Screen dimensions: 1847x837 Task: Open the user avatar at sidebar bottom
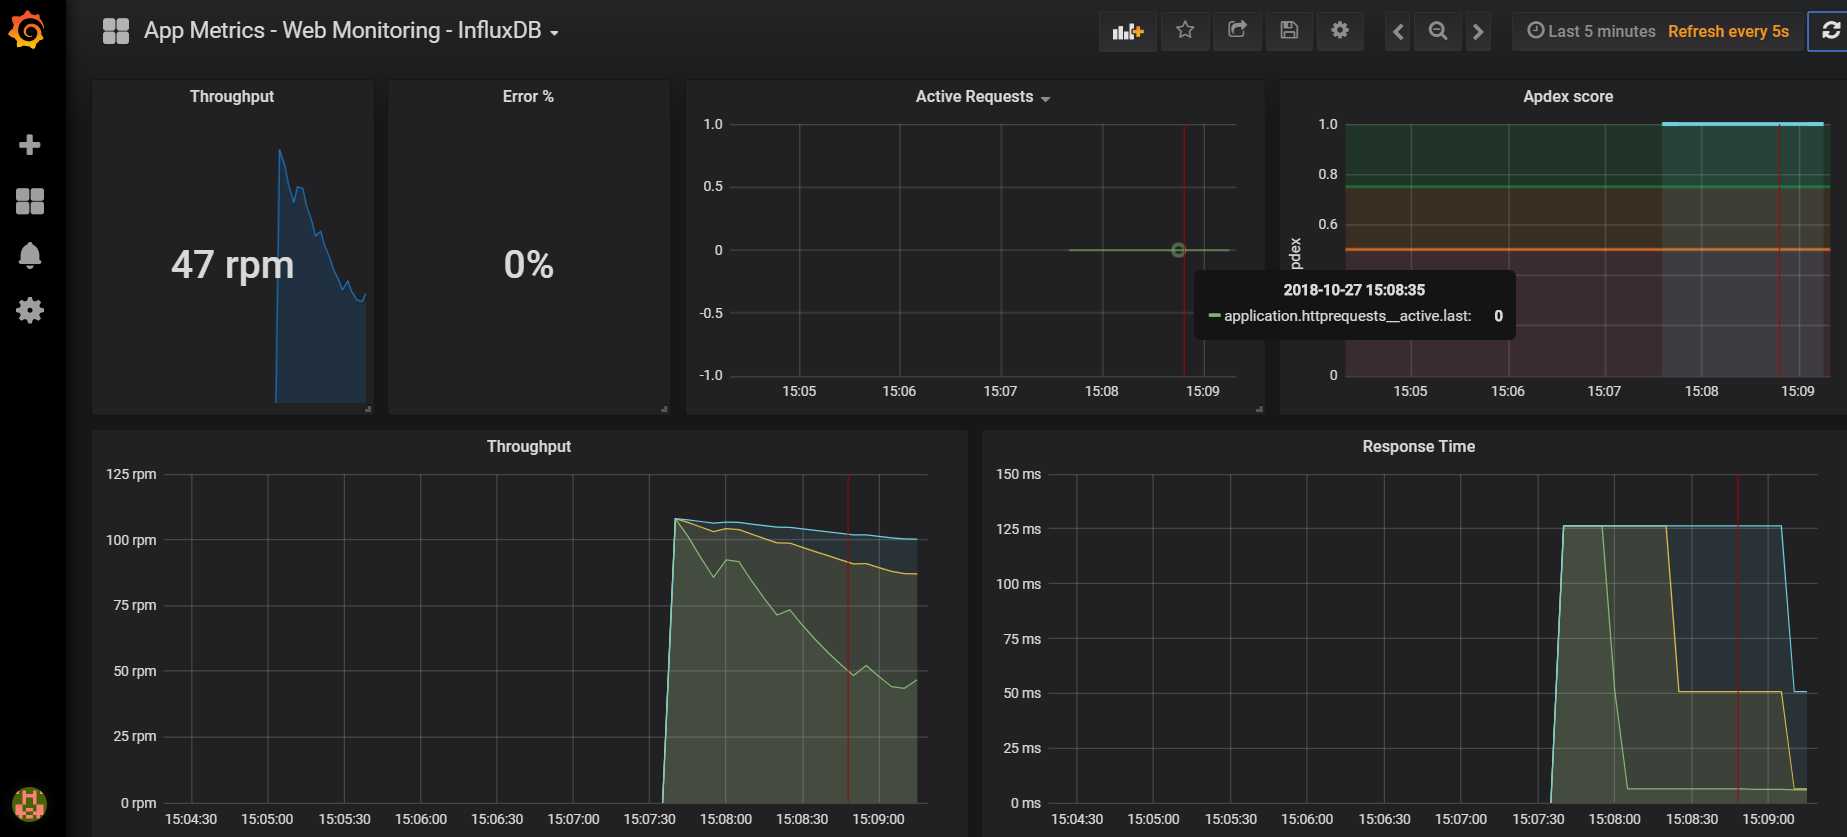click(x=29, y=803)
